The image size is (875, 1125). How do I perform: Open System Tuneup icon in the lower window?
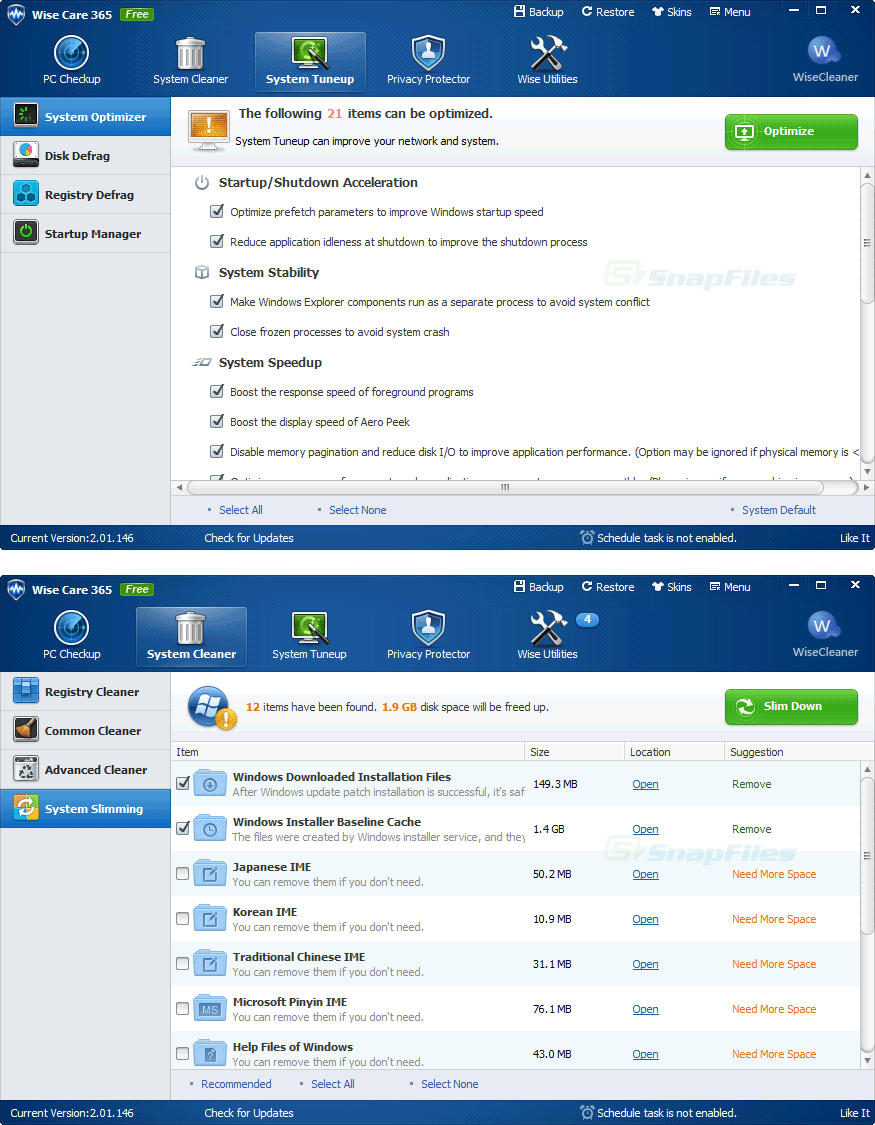tap(309, 628)
